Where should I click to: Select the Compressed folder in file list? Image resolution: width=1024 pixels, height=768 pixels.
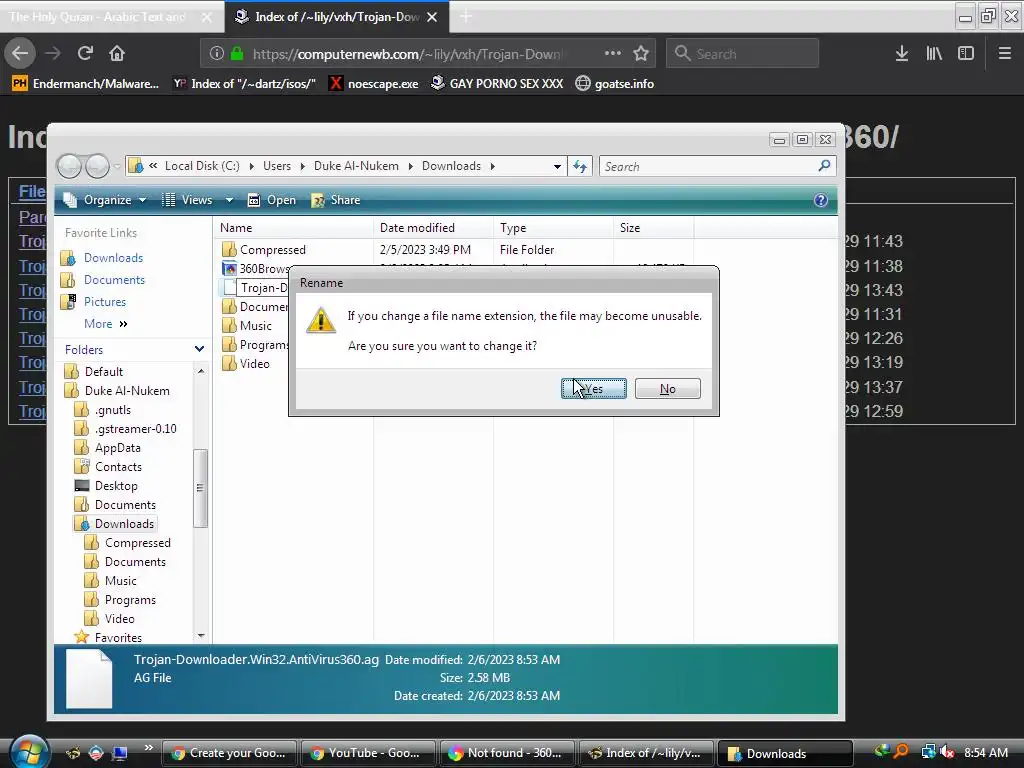pyautogui.click(x=272, y=250)
